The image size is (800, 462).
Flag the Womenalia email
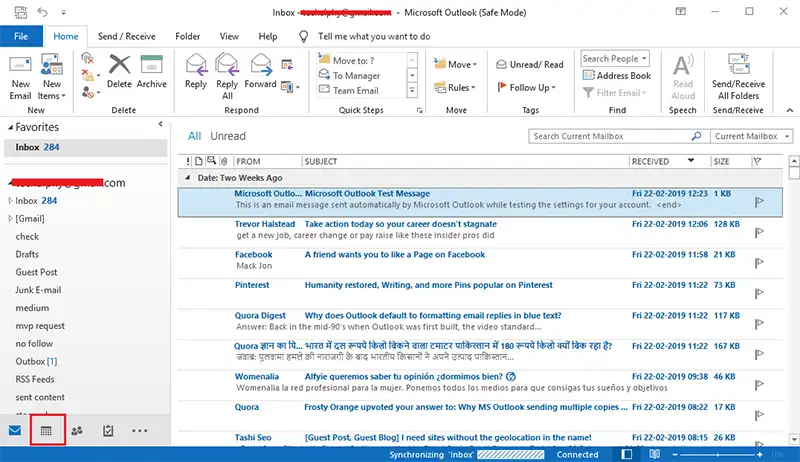759,384
